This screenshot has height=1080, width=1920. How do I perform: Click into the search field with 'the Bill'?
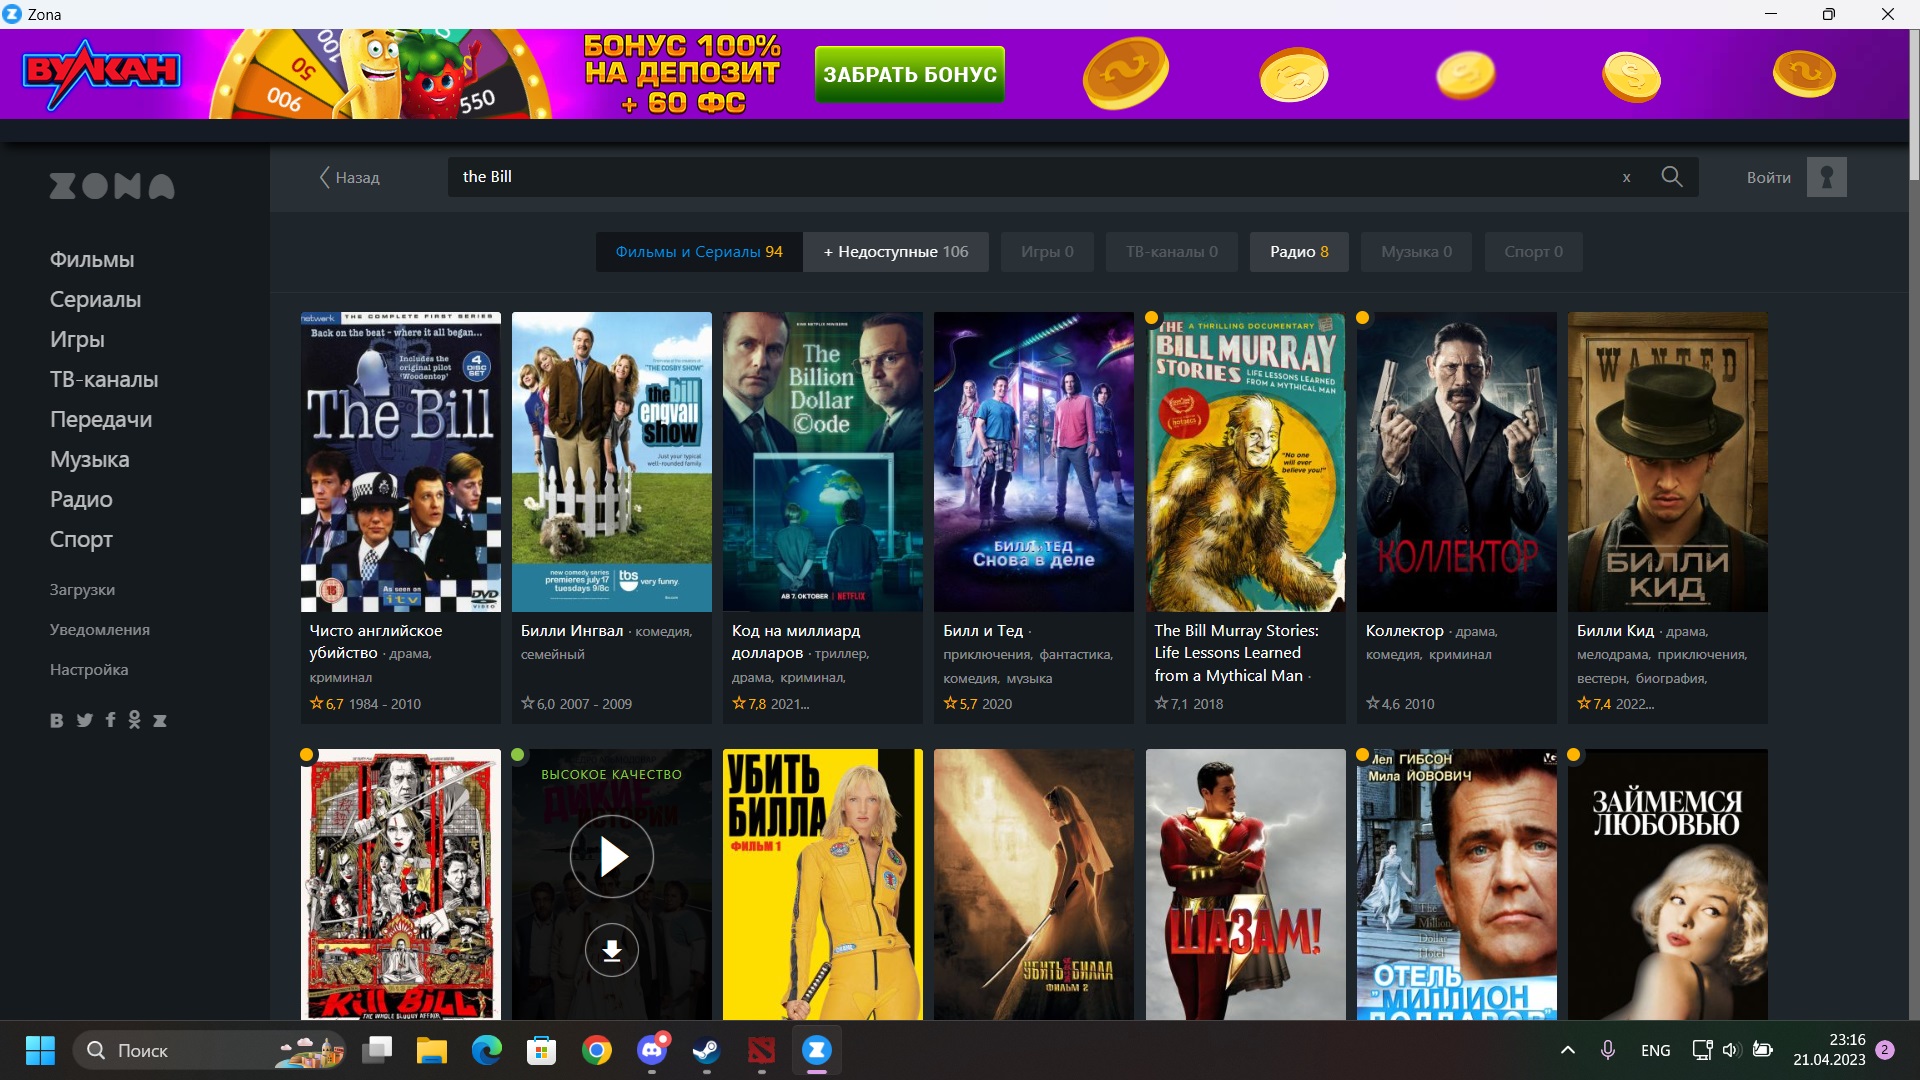click(1000, 177)
